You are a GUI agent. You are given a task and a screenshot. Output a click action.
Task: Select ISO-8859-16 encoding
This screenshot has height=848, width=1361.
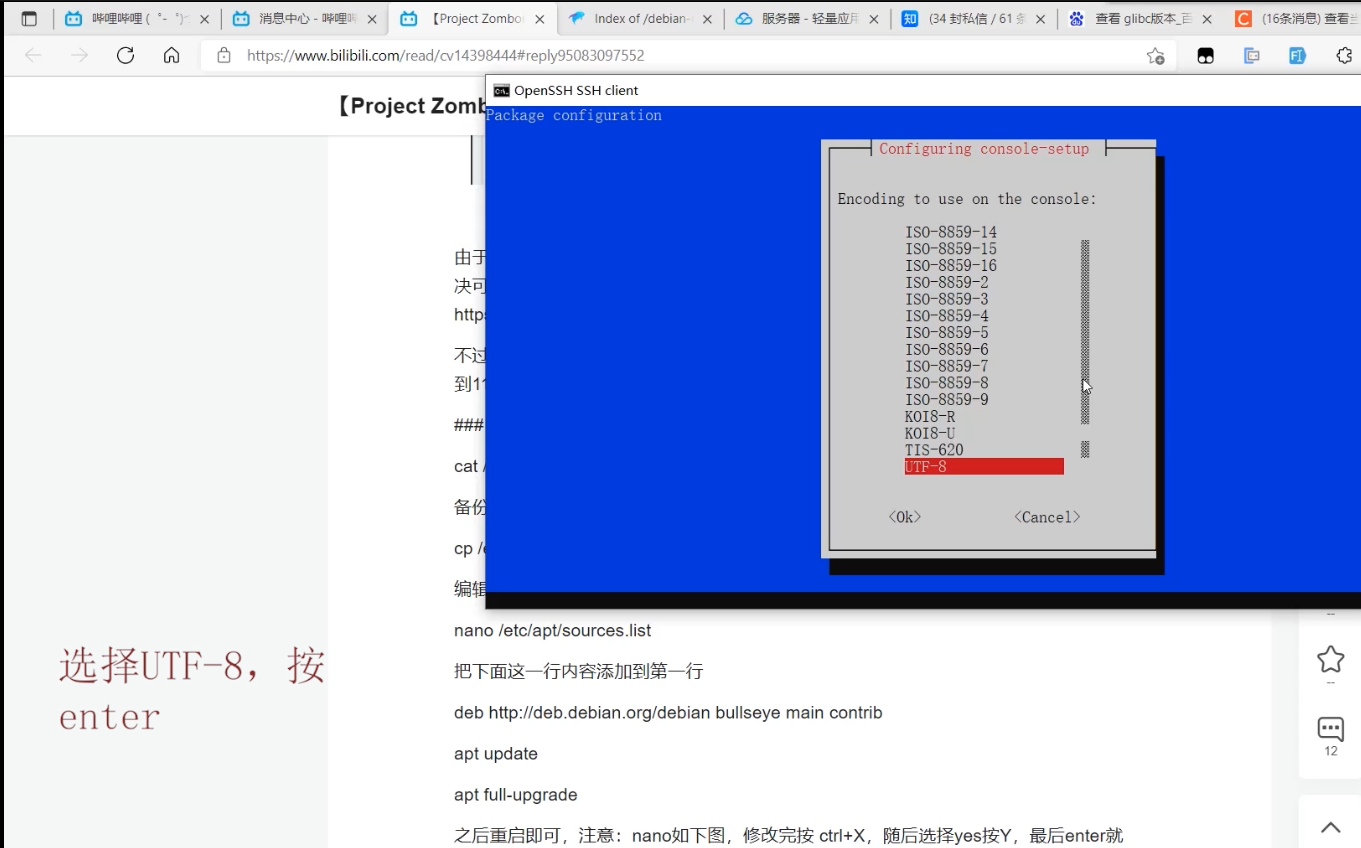coord(951,266)
